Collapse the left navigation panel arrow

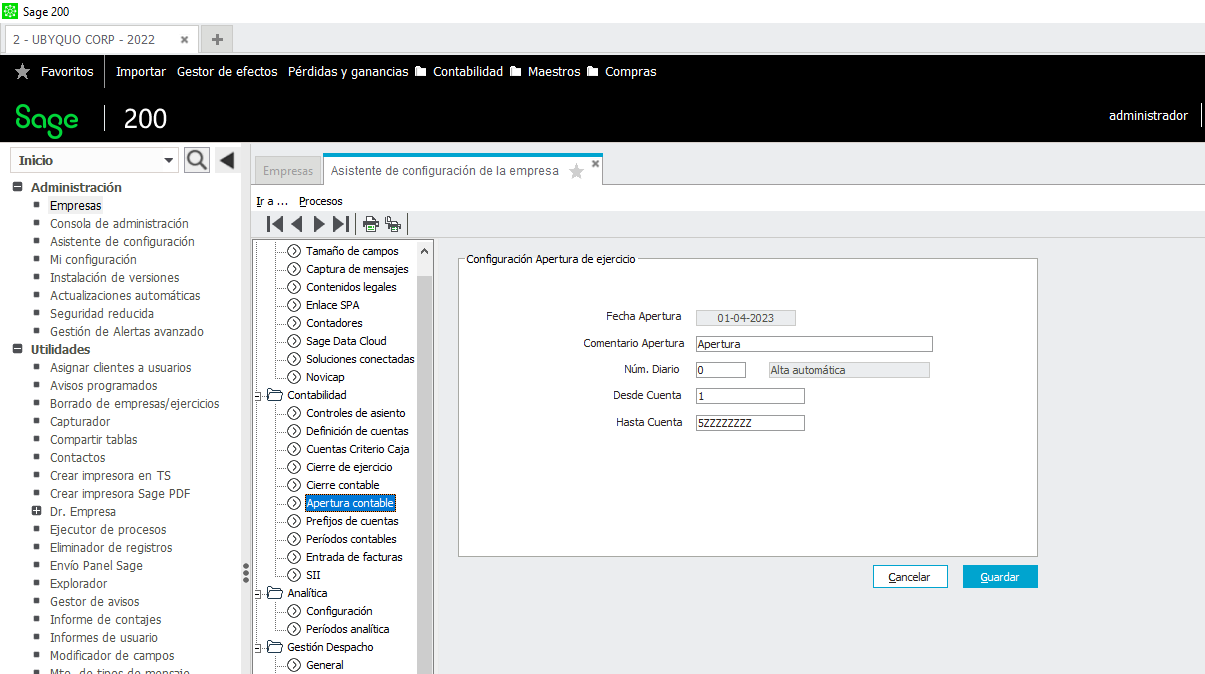pos(226,160)
